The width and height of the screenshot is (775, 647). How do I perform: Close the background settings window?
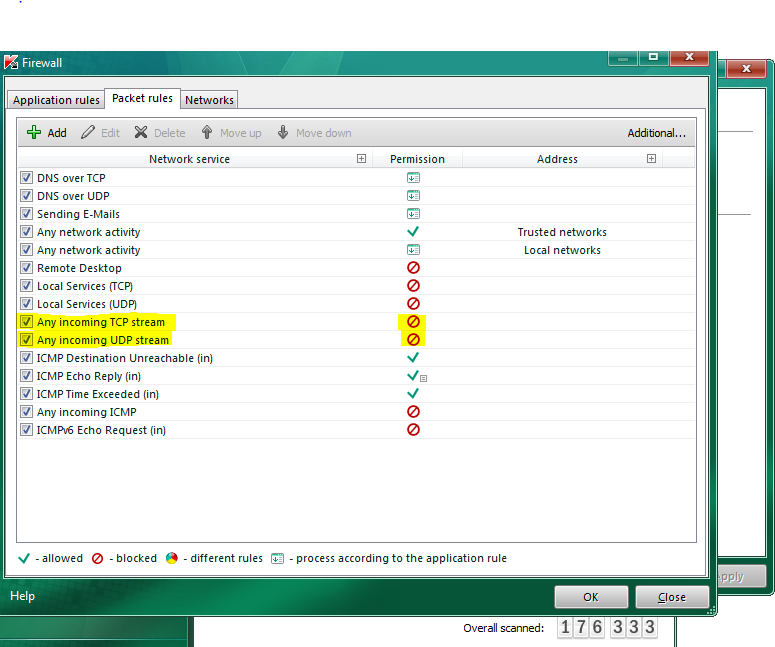(x=746, y=69)
